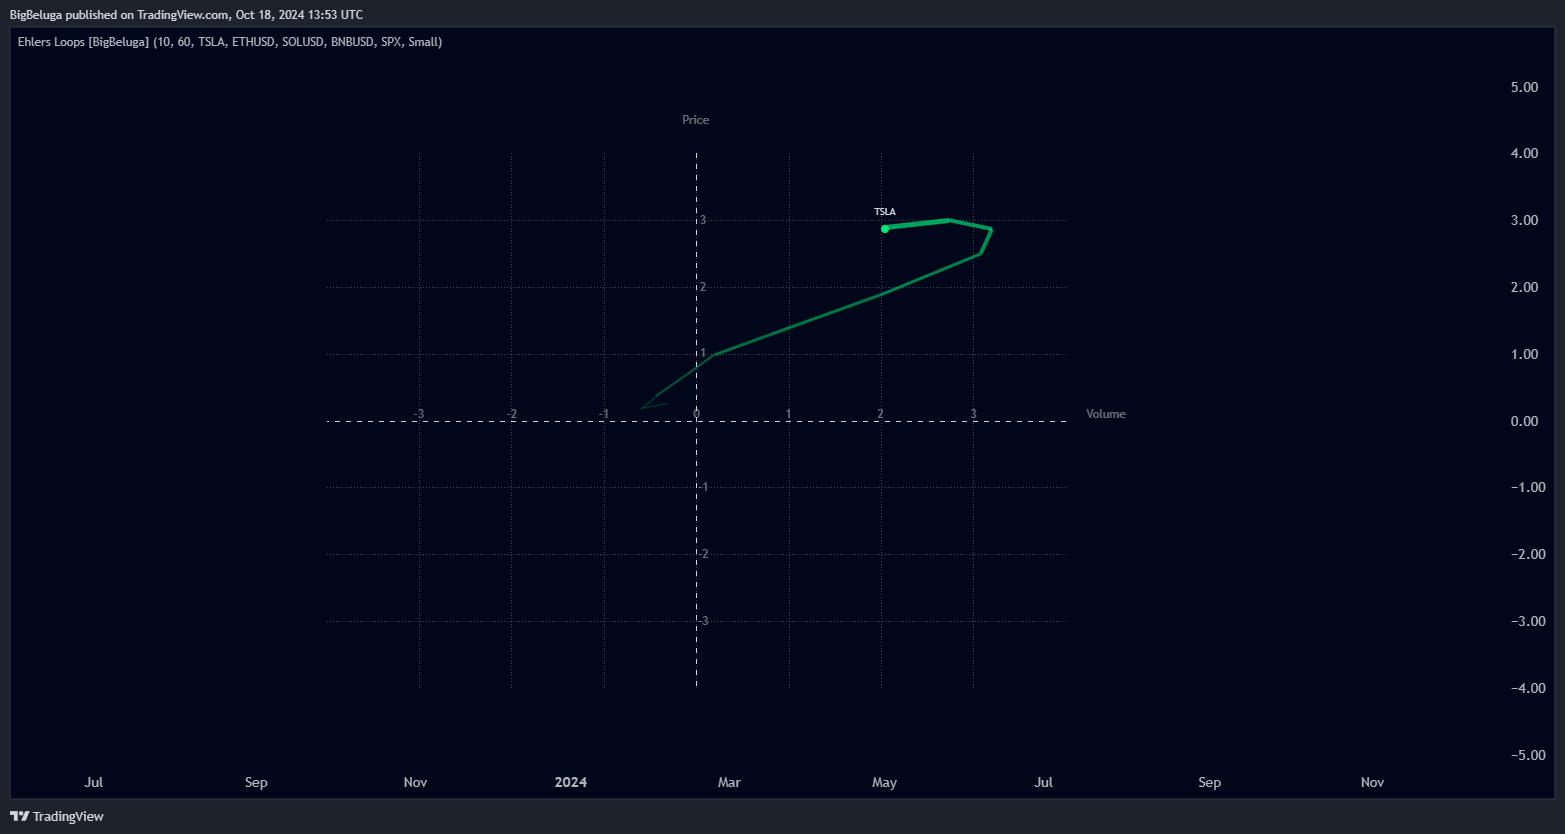This screenshot has height=834, width=1565.
Task: Click the −3.00 value on price scale
Action: 1527,622
